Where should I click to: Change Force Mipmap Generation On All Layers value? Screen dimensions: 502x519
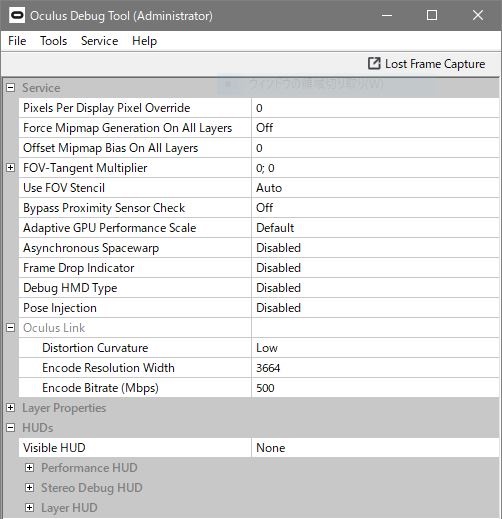pos(375,128)
